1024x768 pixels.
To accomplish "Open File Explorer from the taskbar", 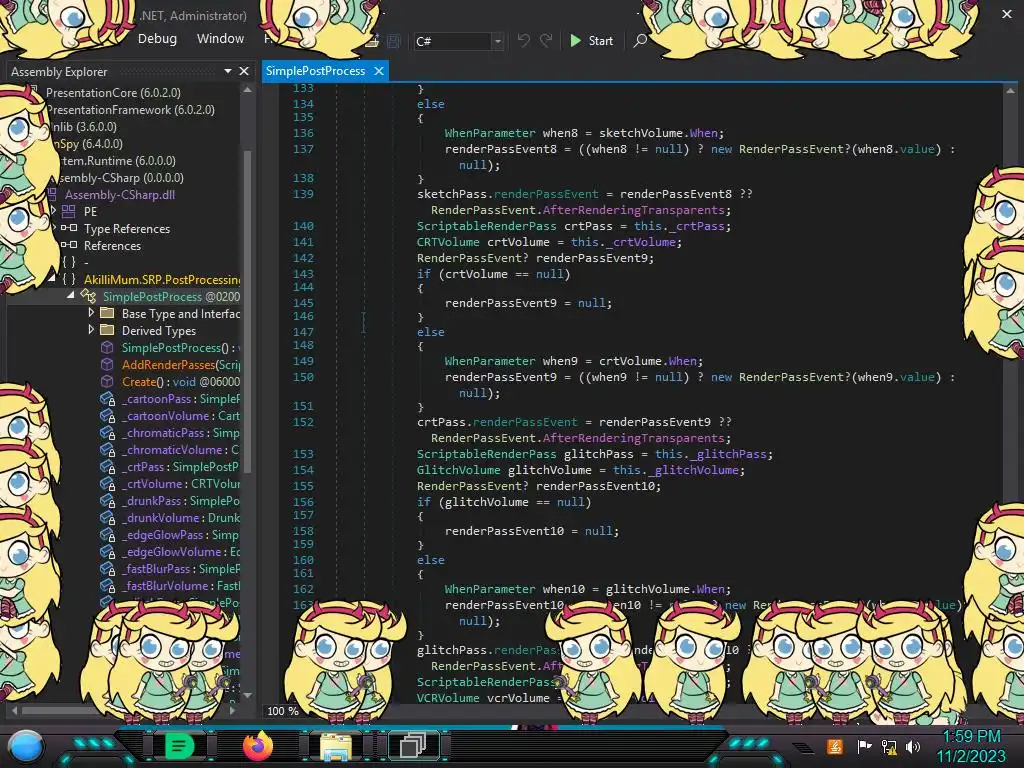I will pyautogui.click(x=335, y=746).
